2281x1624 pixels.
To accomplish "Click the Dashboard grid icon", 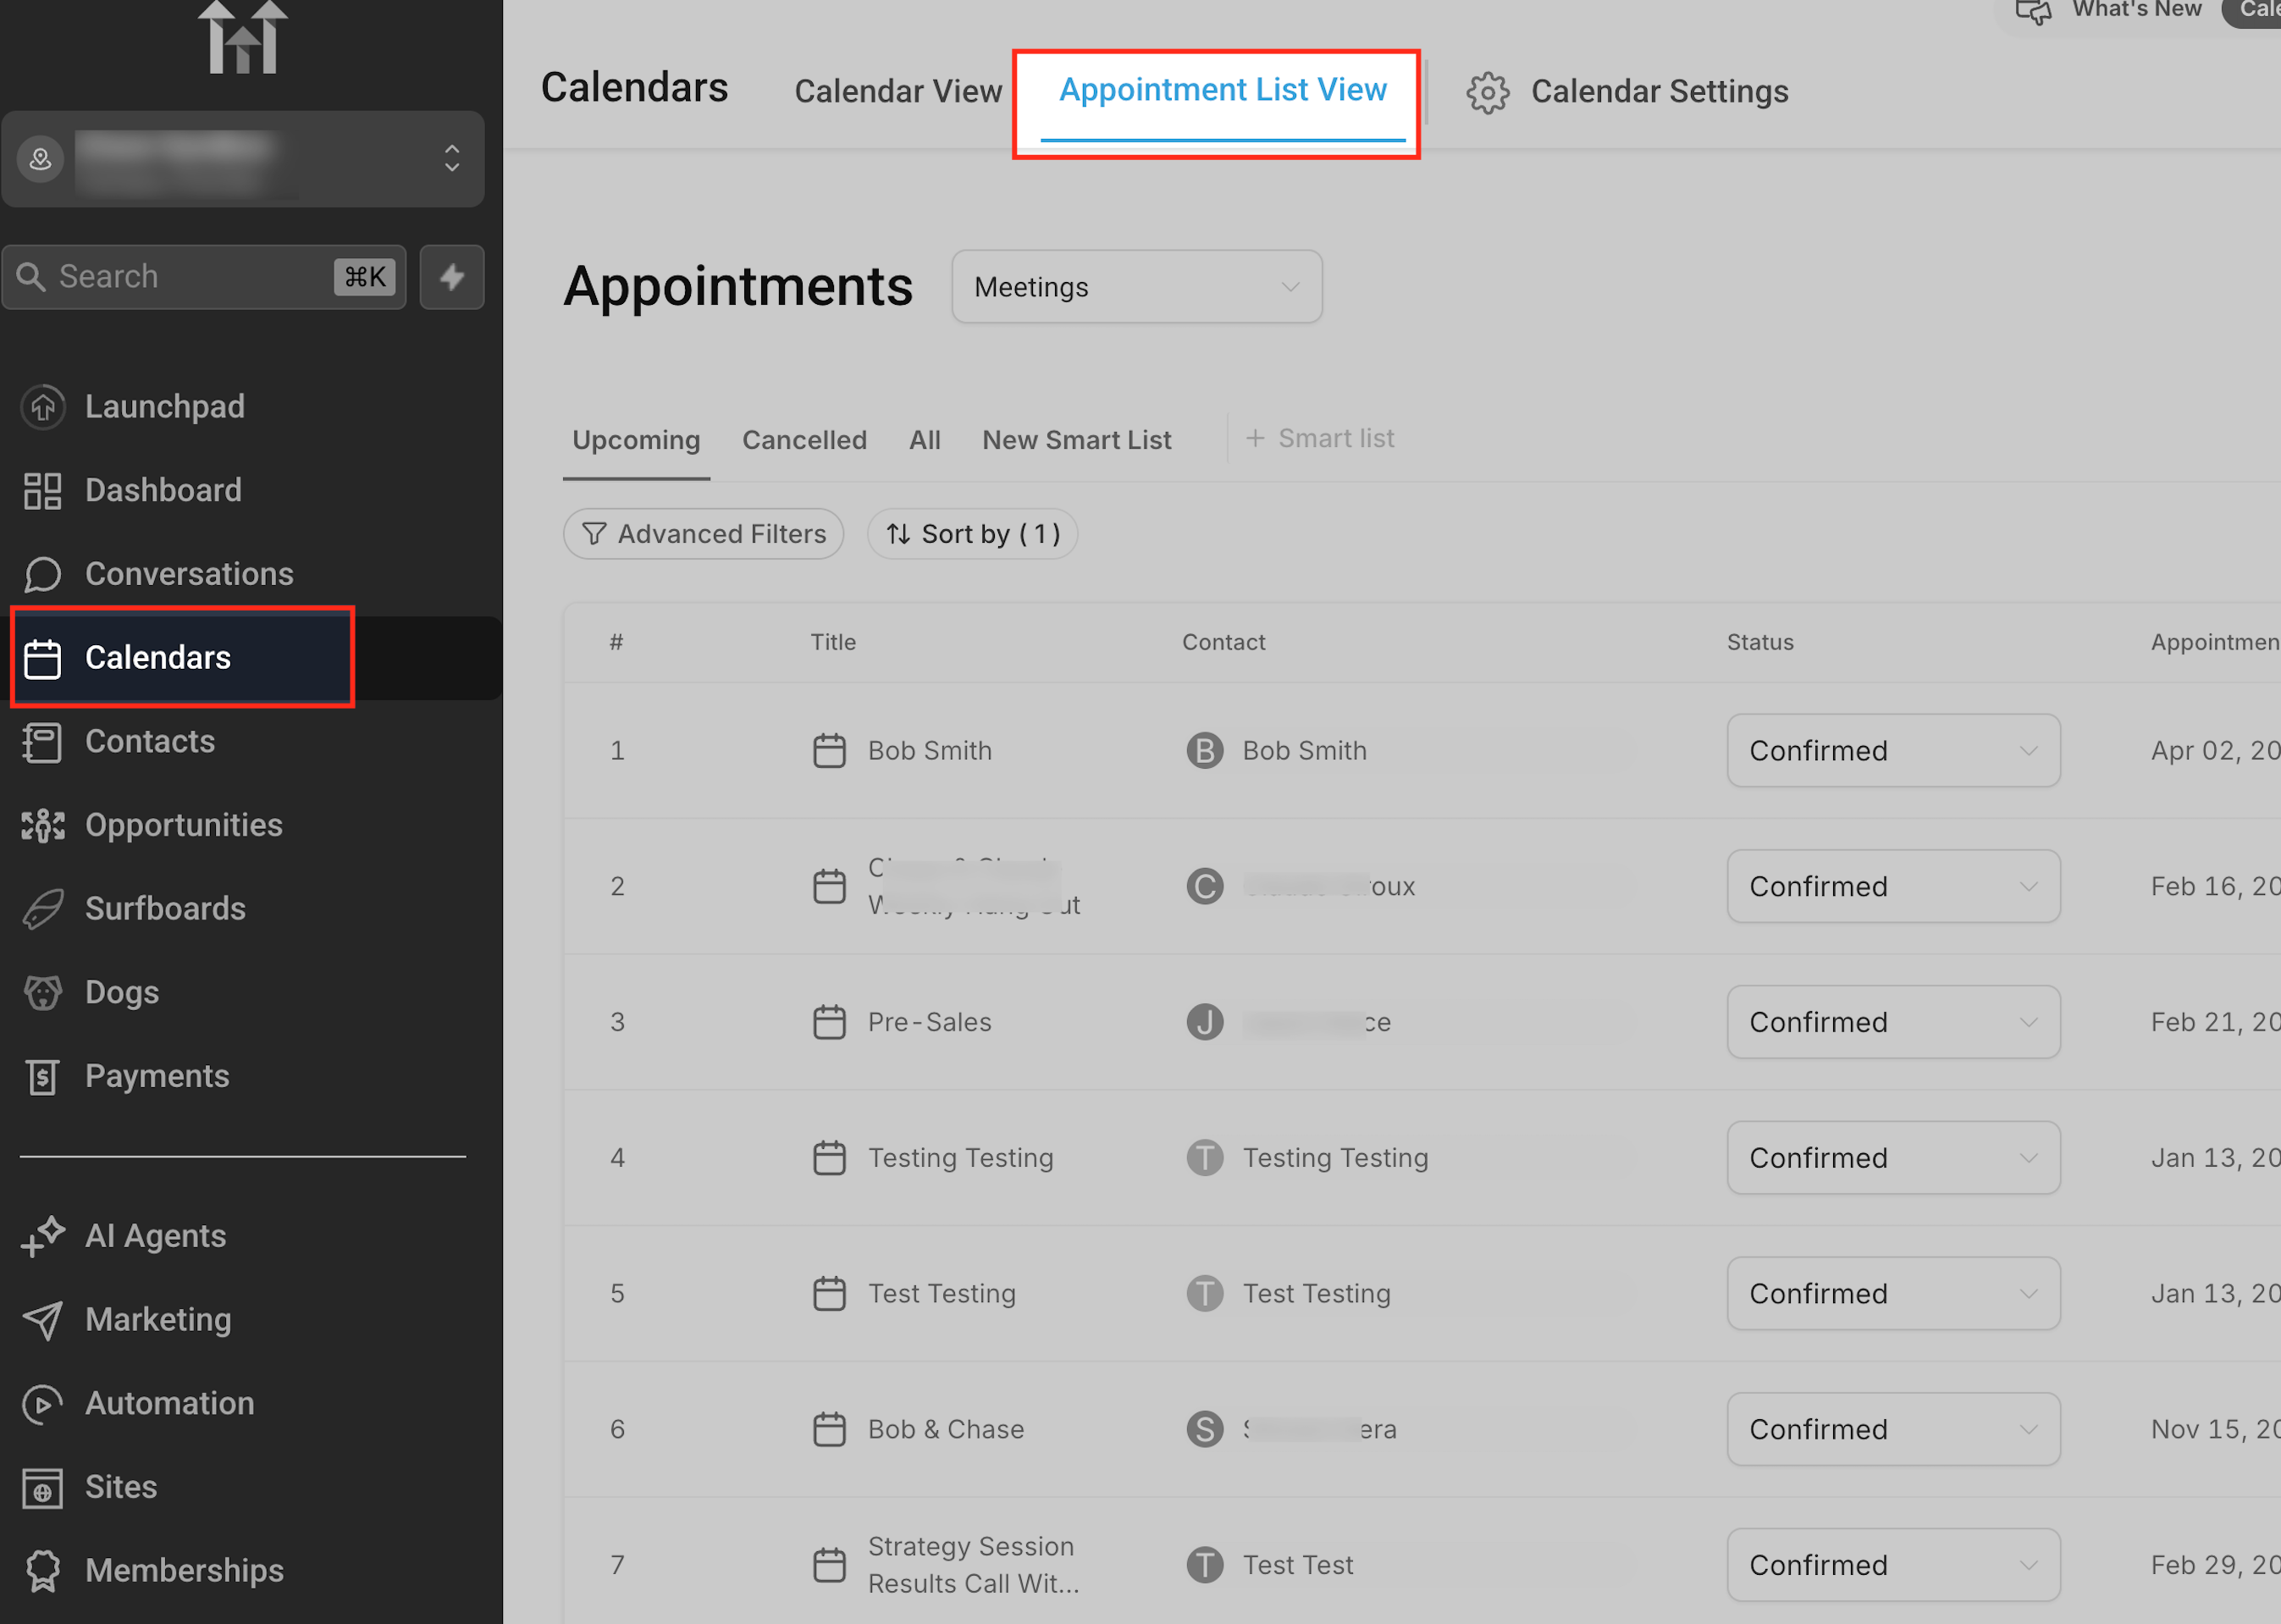I will coord(42,491).
